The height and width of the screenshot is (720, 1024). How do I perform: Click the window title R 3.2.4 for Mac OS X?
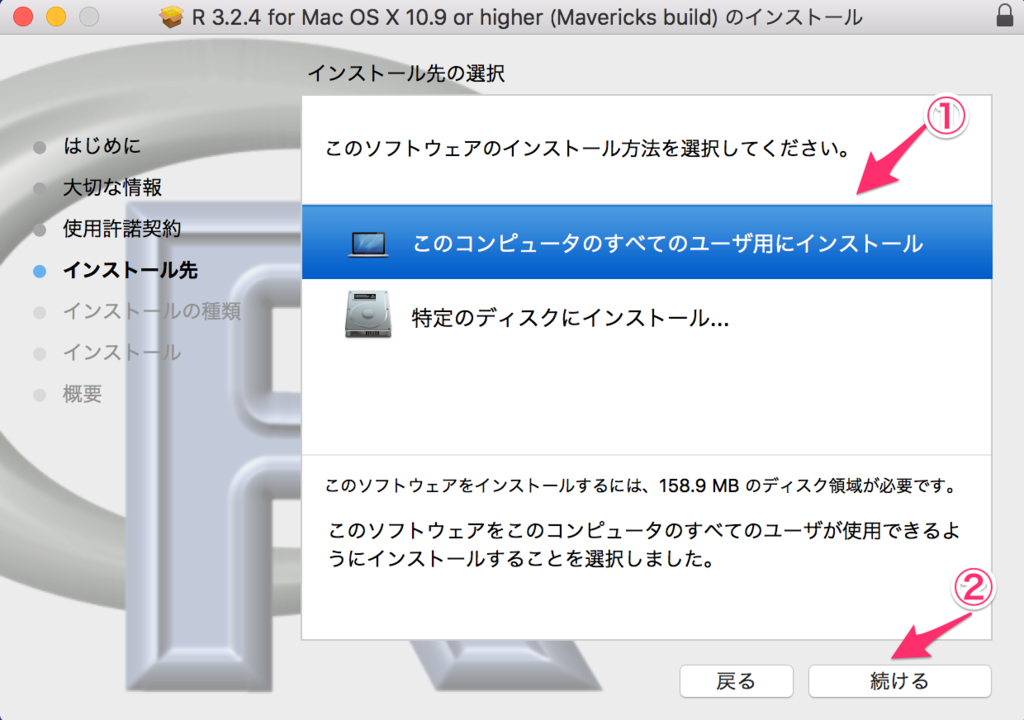(527, 17)
